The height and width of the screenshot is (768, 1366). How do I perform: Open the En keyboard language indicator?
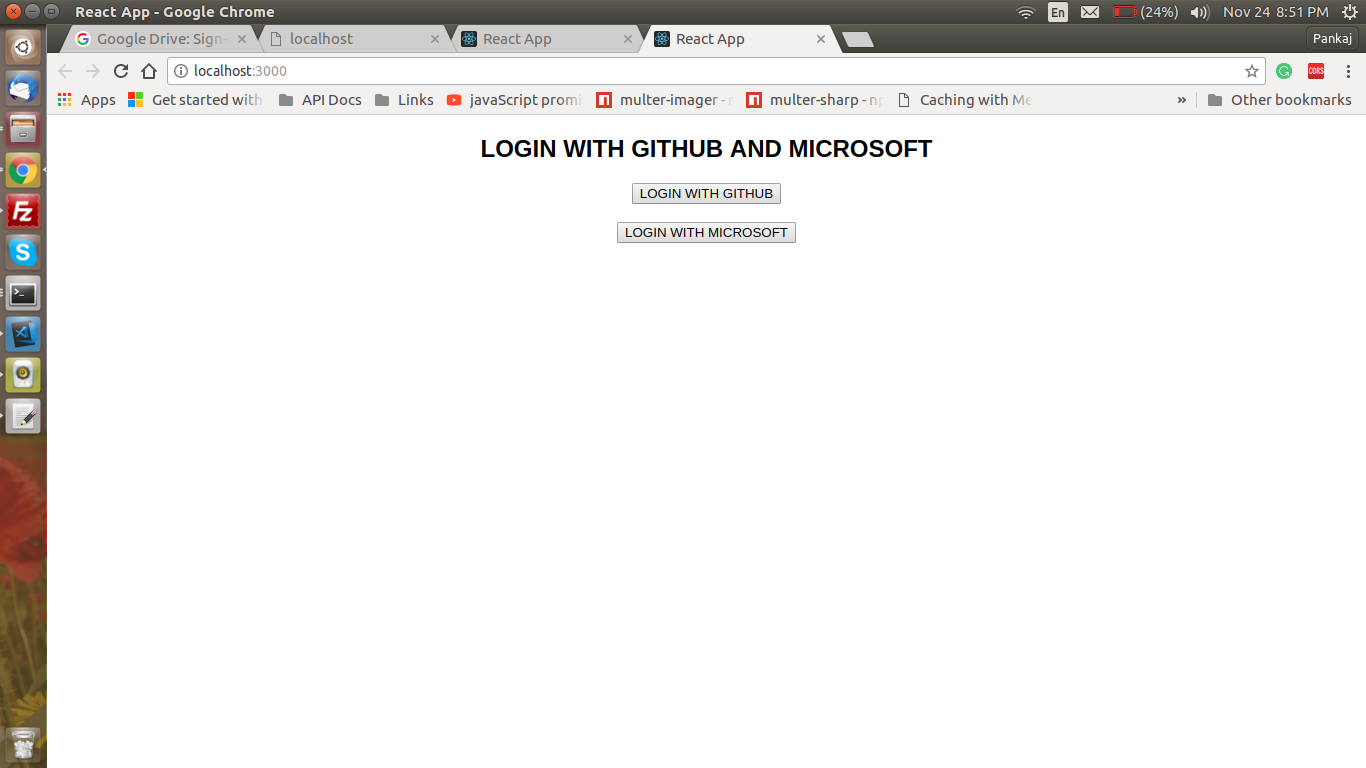pos(1058,12)
